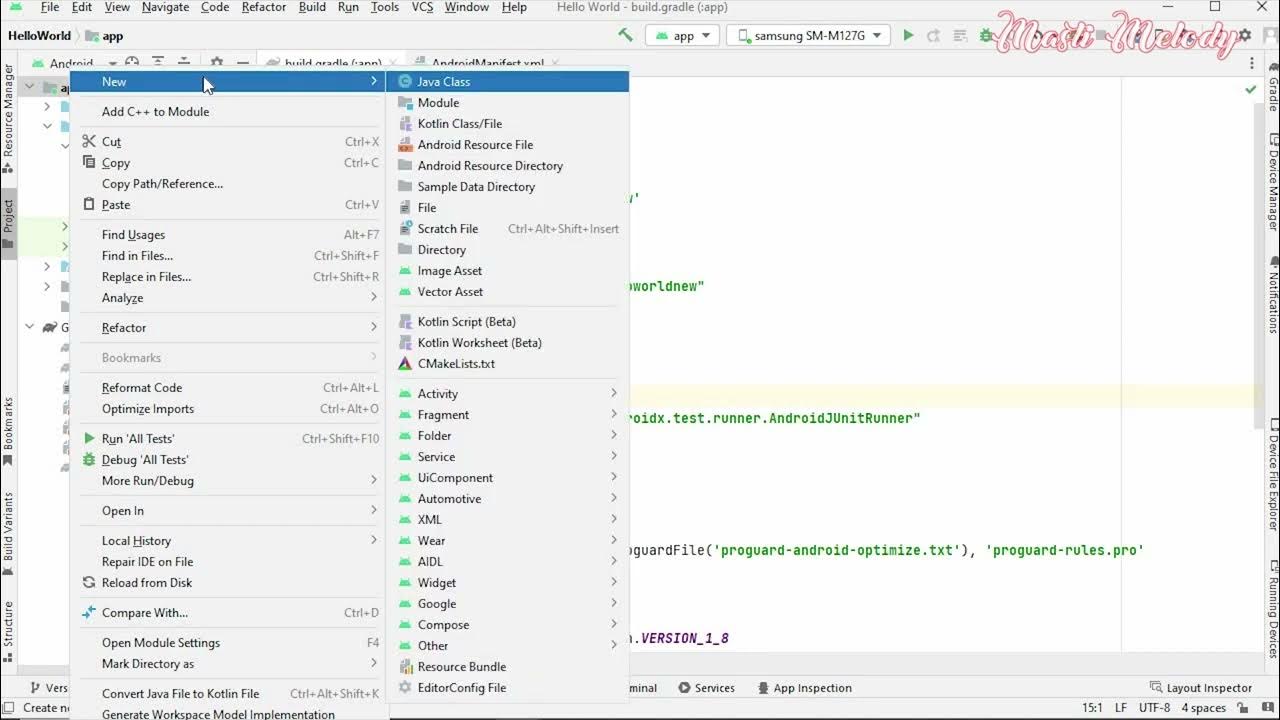Open the App Inspection tool window

point(803,688)
